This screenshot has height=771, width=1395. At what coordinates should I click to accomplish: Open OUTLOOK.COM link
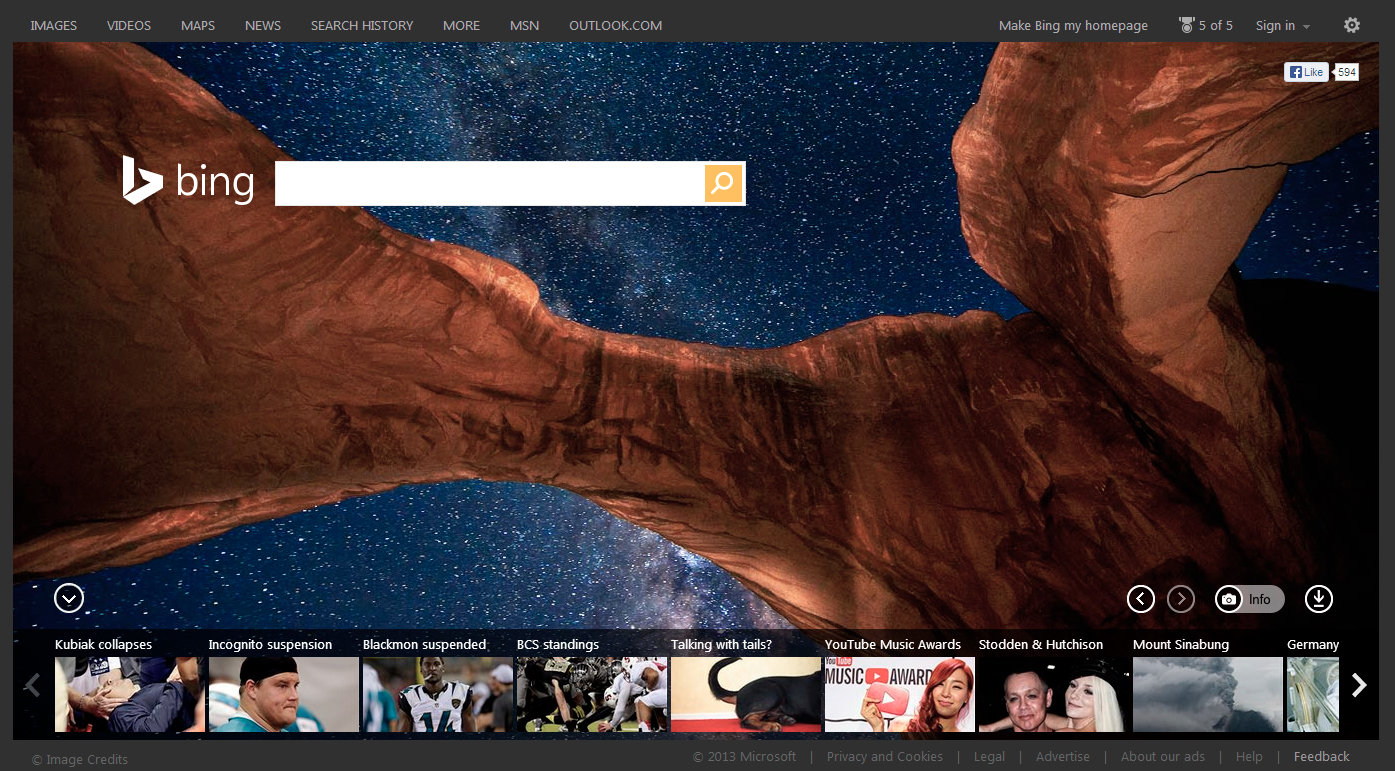[x=615, y=26]
